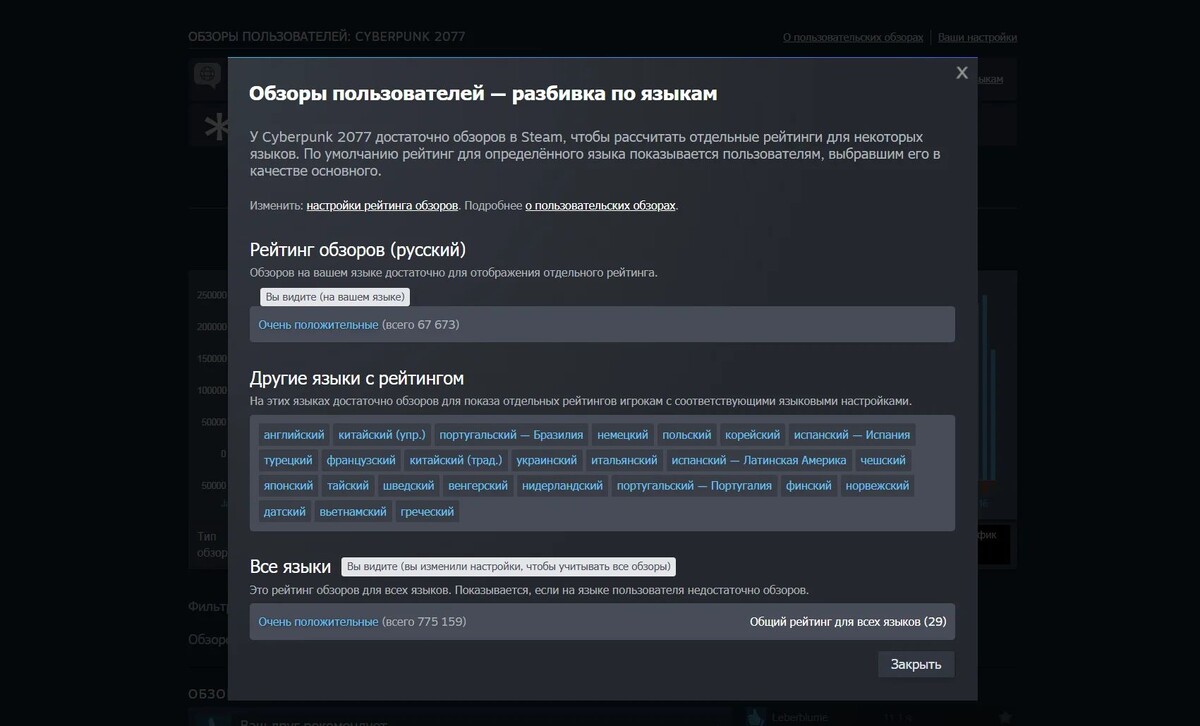
Task: Select the немецкий language tag
Action: (622, 435)
